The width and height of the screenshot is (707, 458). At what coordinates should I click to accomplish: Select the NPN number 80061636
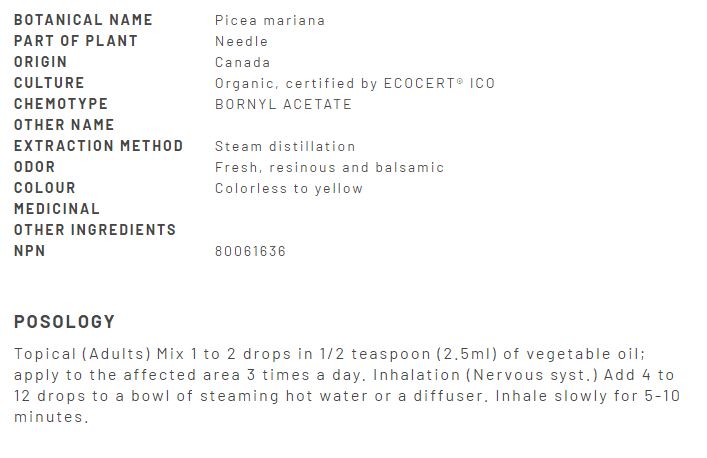tap(250, 251)
